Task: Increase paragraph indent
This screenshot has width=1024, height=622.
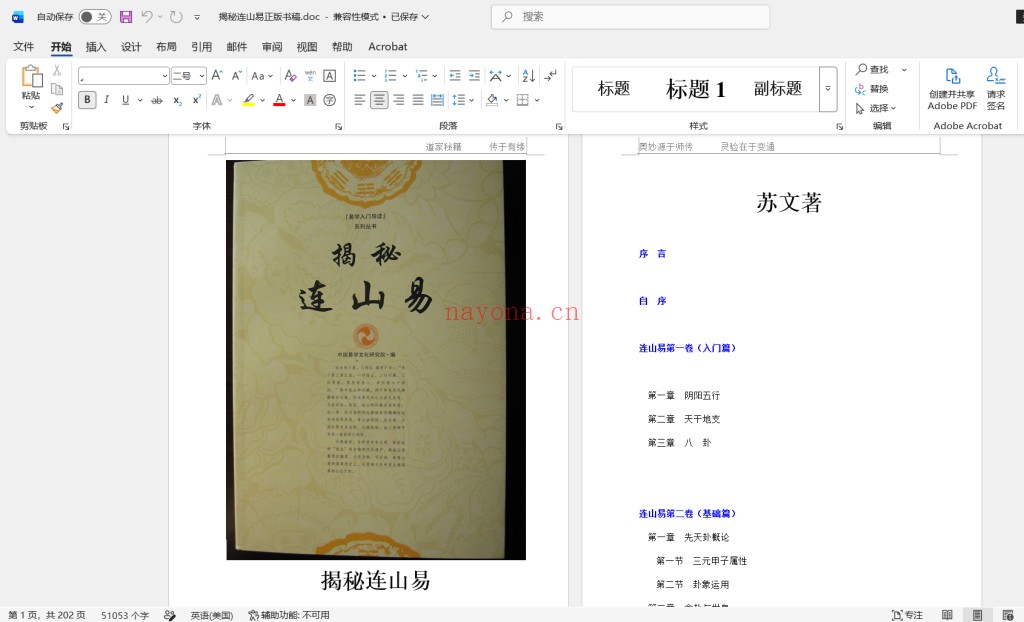Action: (475, 76)
